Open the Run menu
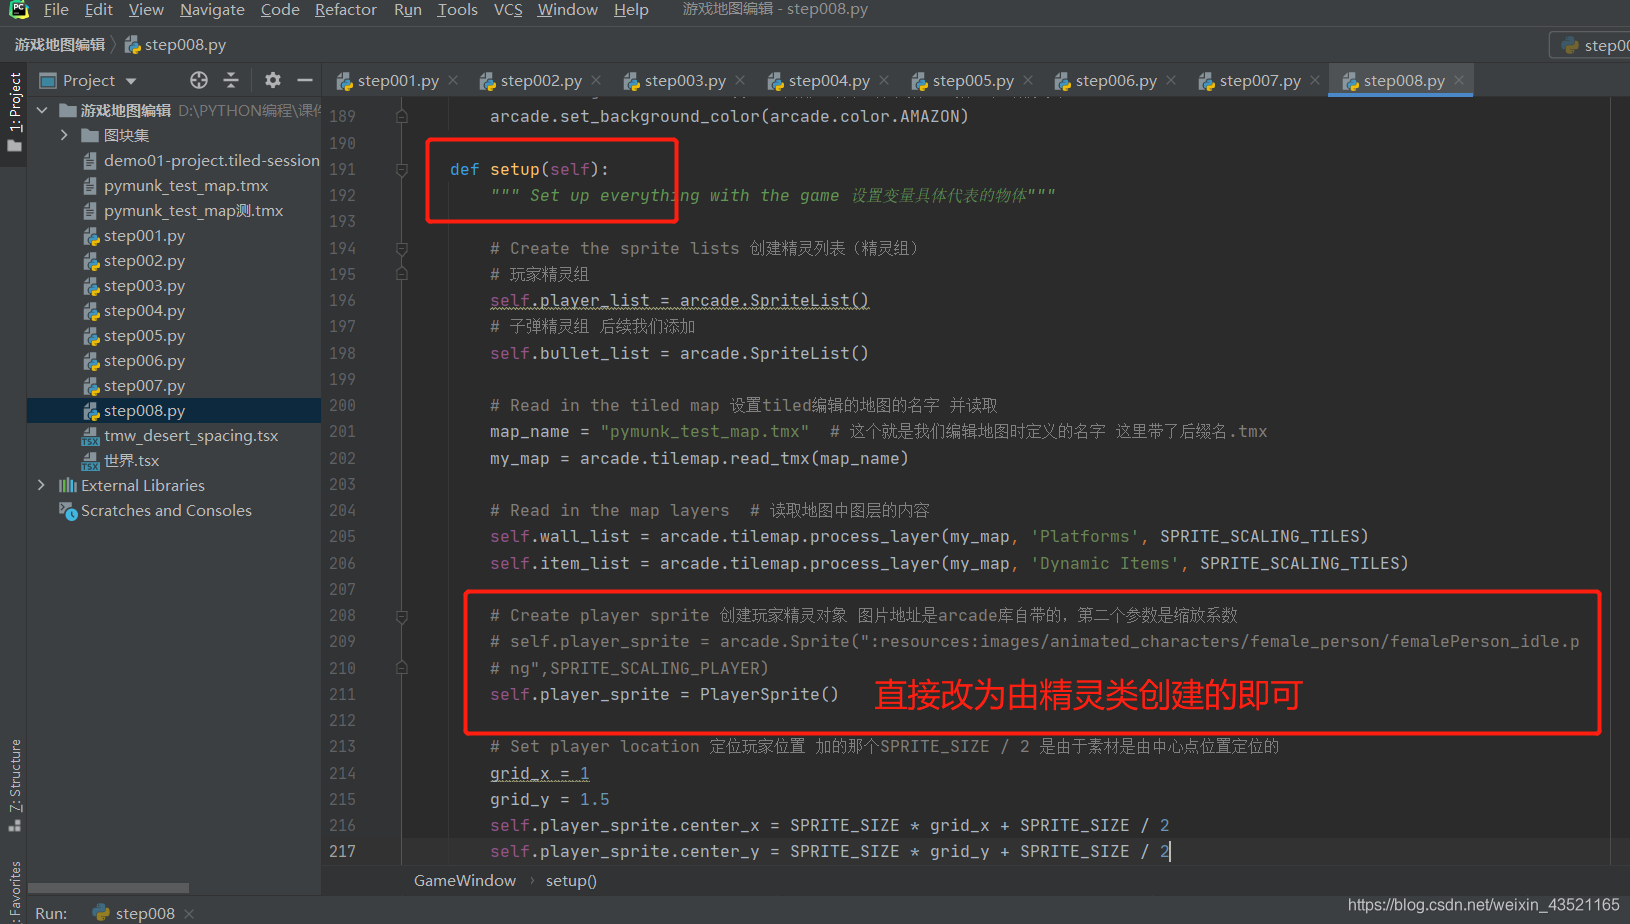The height and width of the screenshot is (924, 1630). click(x=407, y=10)
